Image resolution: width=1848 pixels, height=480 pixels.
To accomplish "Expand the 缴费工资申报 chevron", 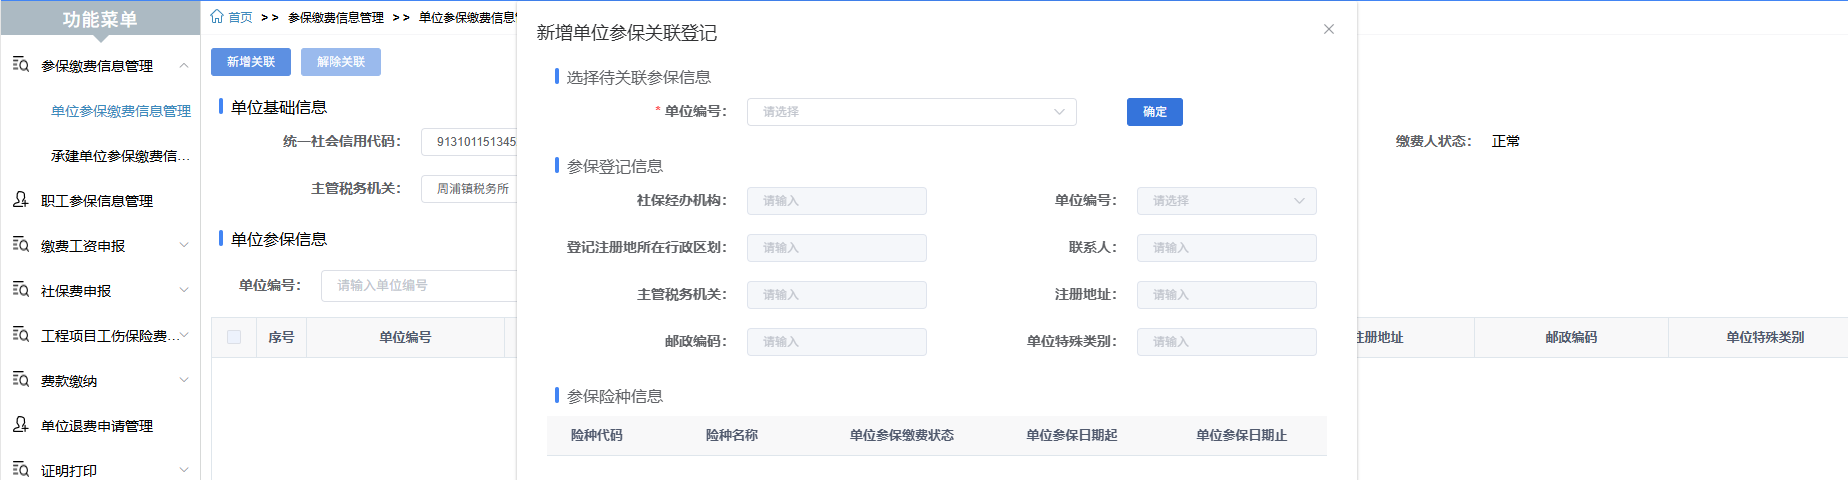I will [x=184, y=245].
